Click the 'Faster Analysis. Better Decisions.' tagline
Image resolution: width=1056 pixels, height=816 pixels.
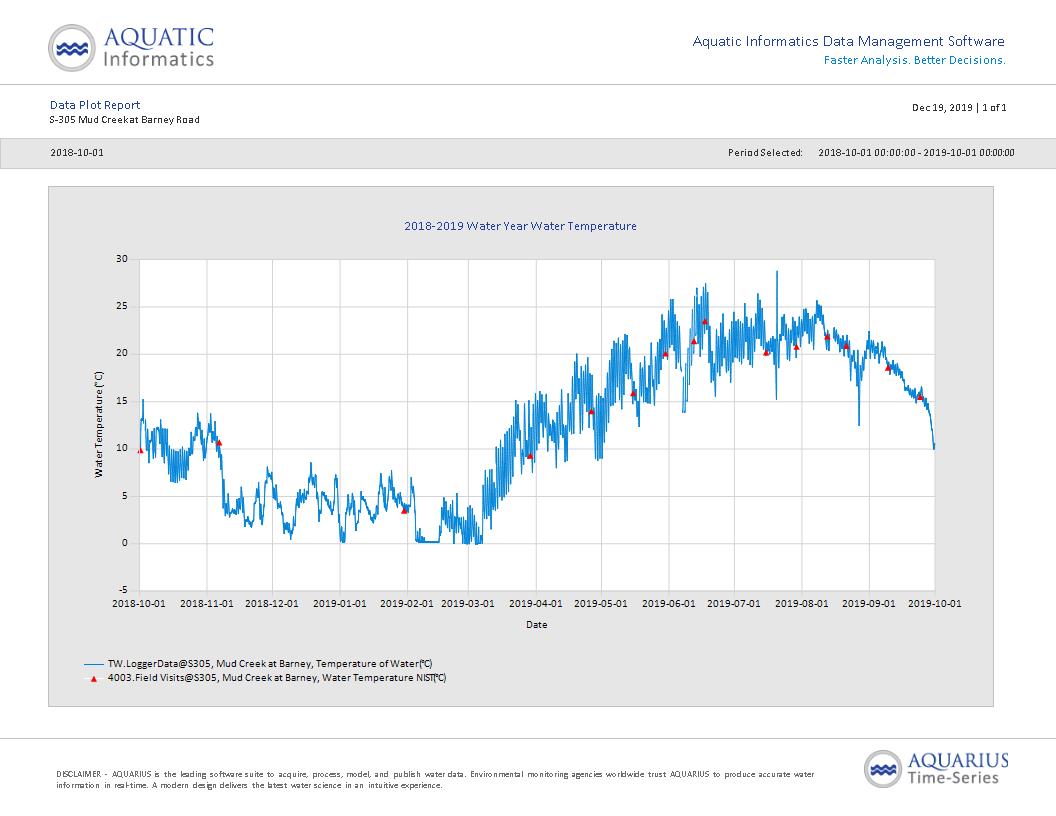click(915, 61)
